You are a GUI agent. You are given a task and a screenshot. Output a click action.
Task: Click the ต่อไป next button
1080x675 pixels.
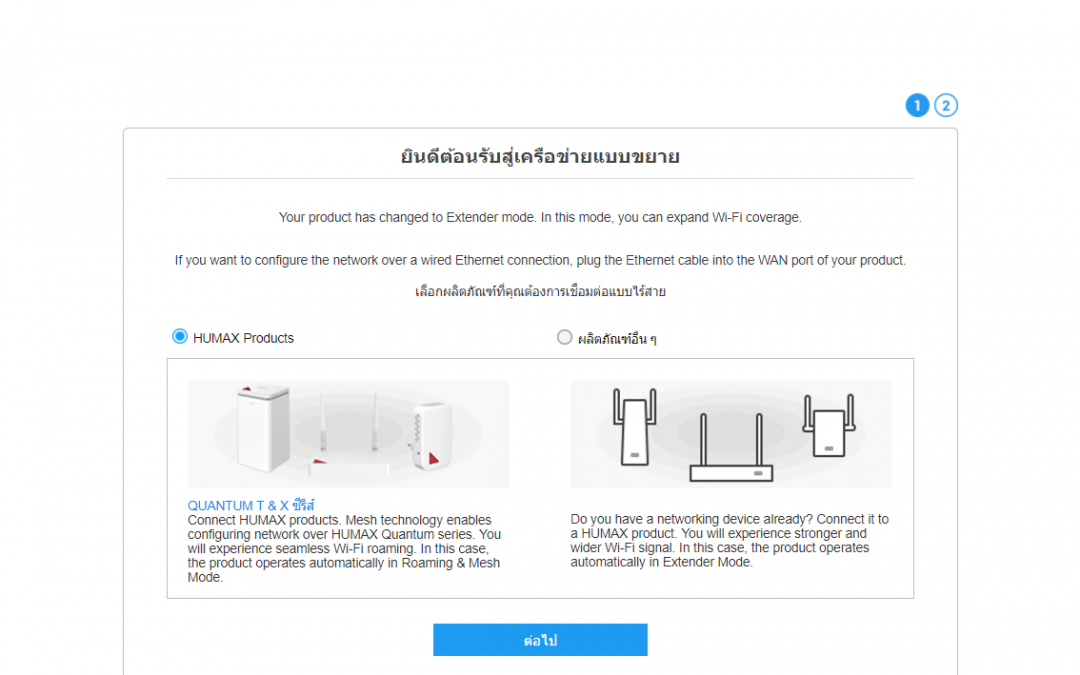click(540, 640)
